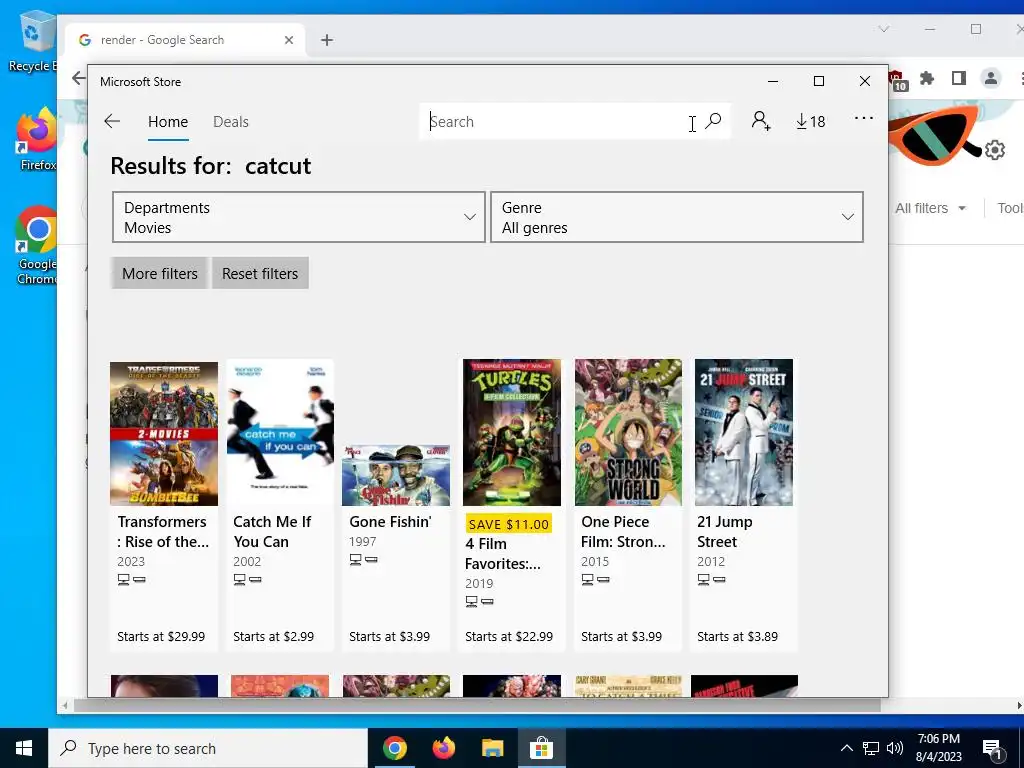Open the Windows Start menu
This screenshot has height=768, width=1024.
(24, 748)
